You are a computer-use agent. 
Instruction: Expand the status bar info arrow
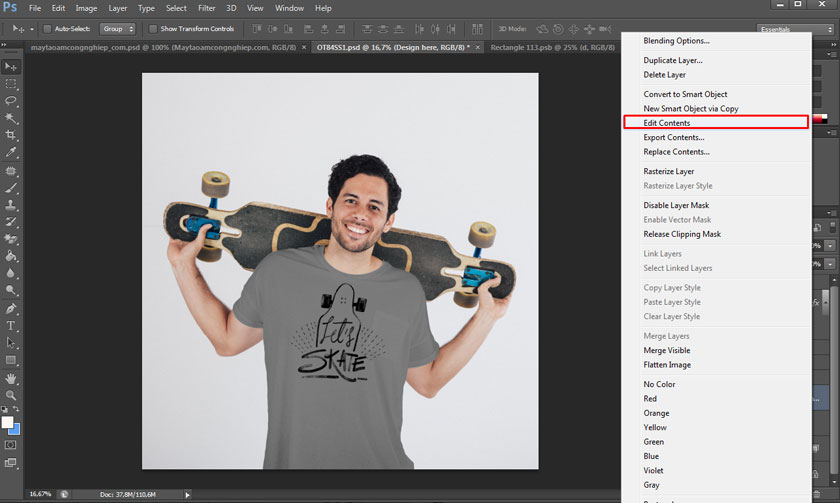pos(188,495)
